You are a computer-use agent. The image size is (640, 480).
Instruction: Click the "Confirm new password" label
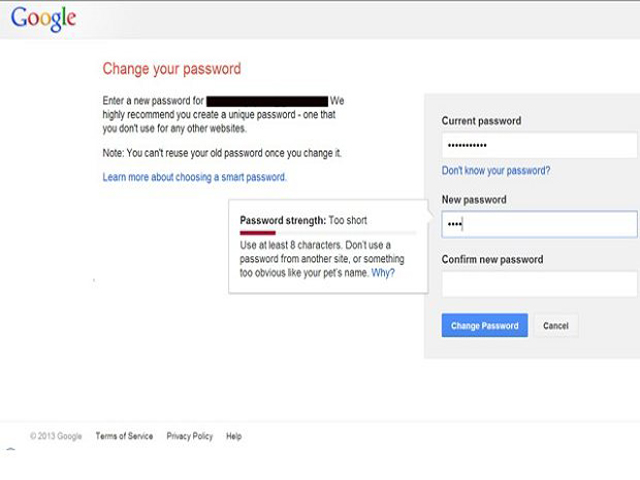pos(492,259)
